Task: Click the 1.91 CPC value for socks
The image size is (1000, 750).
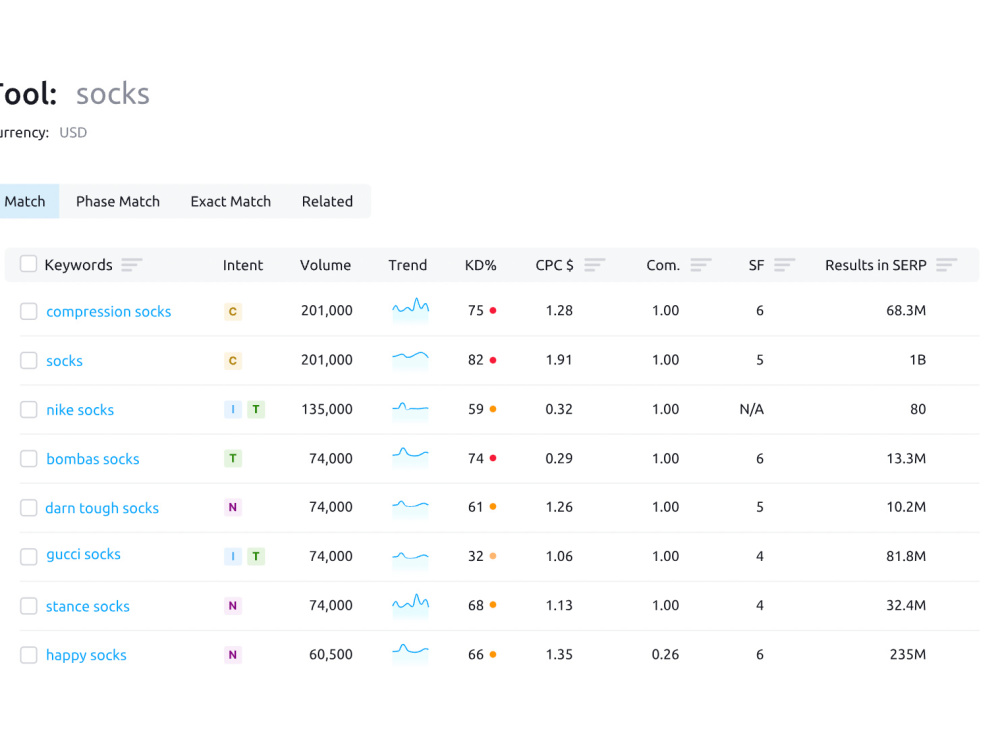Action: 559,360
